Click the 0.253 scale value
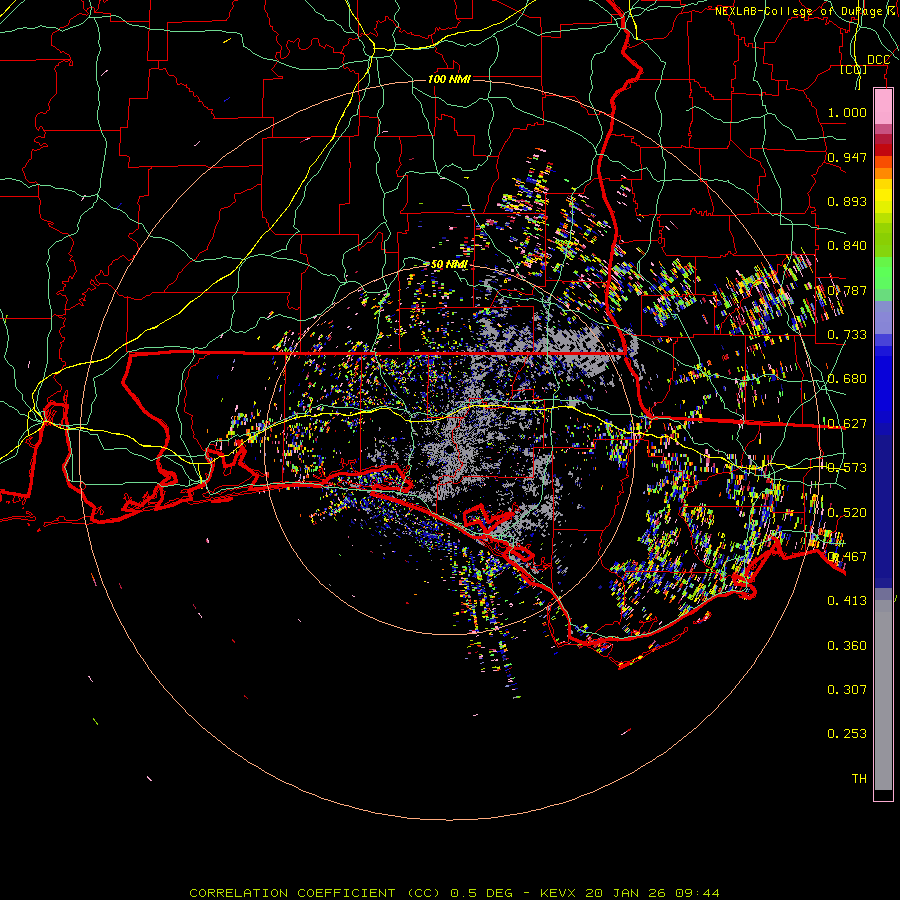The width and height of the screenshot is (900, 900). pos(847,734)
